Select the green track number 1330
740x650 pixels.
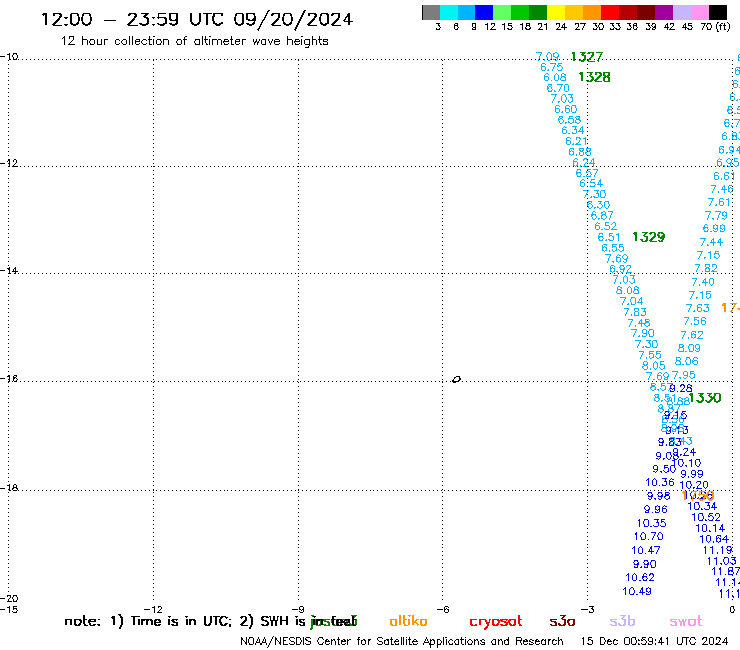(x=705, y=398)
